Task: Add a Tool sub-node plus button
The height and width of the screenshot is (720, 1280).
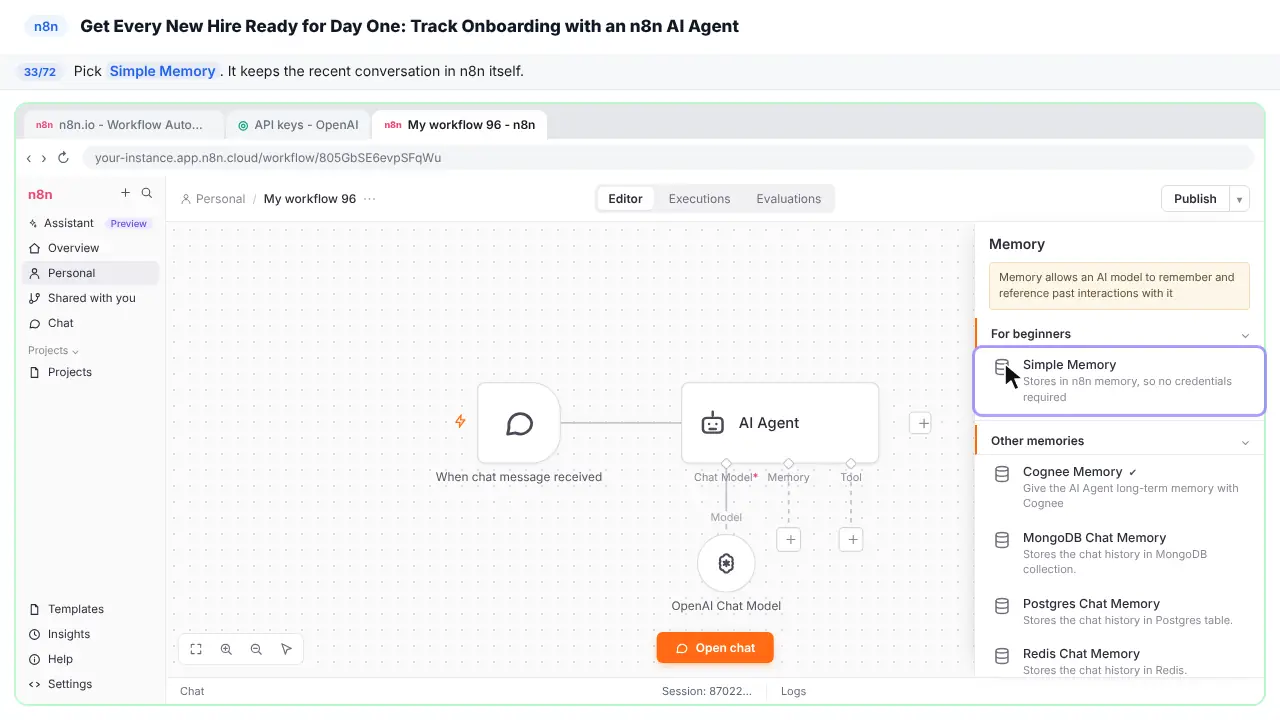Action: (851, 540)
